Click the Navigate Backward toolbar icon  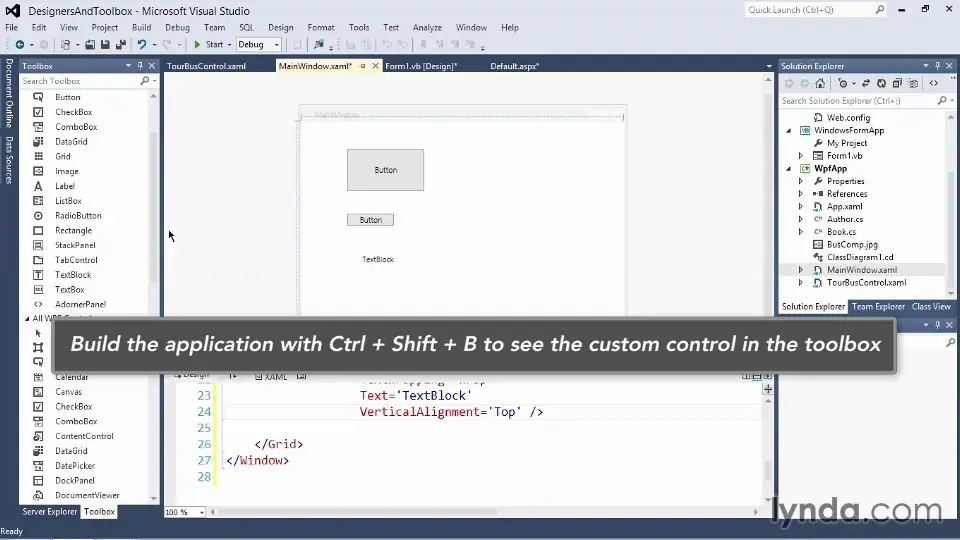(x=20, y=45)
